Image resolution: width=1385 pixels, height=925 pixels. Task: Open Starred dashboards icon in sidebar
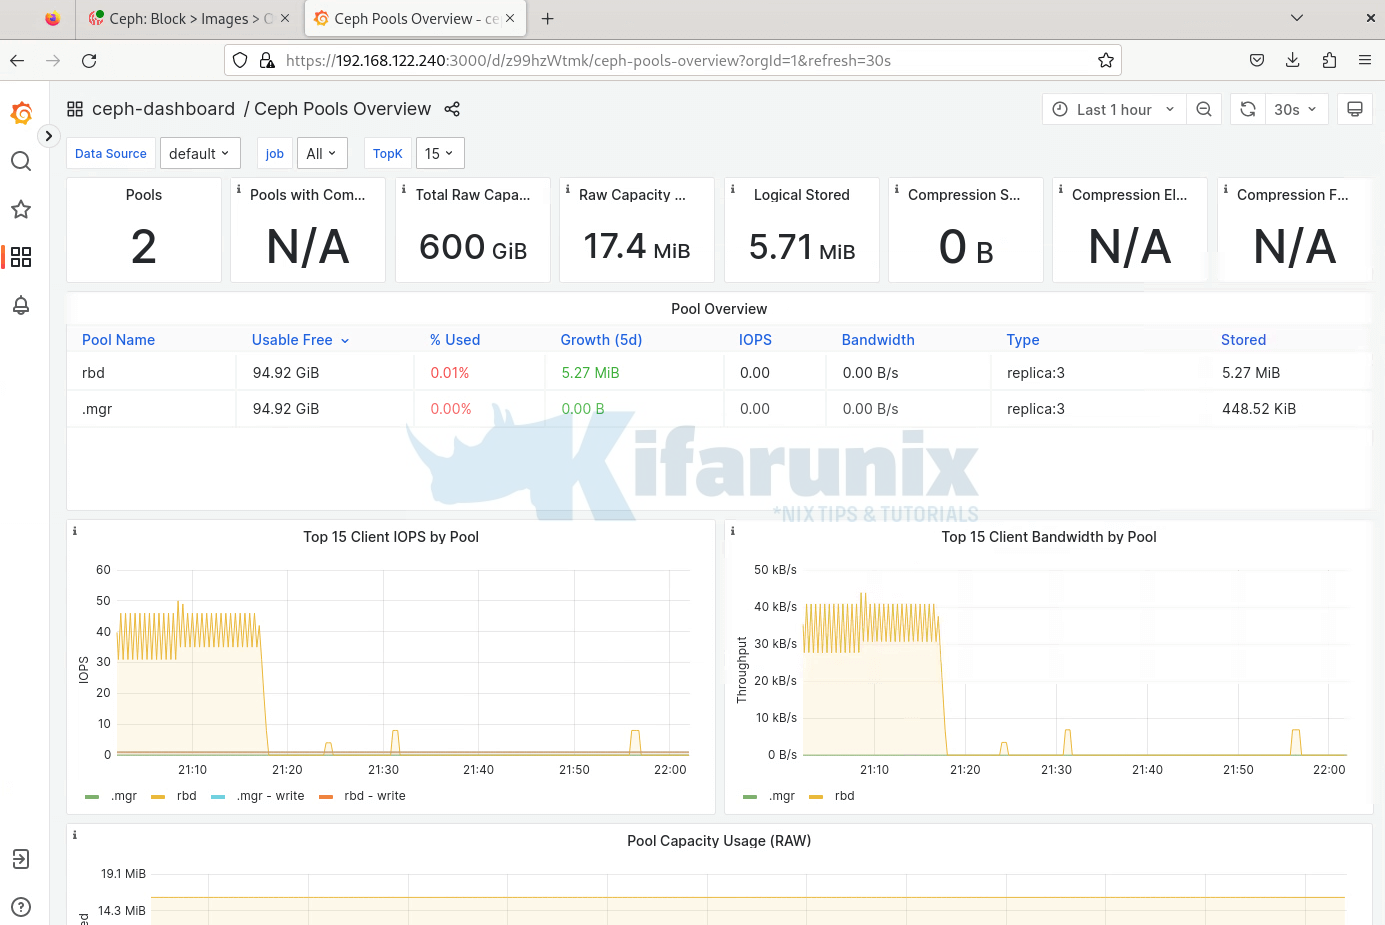[x=21, y=209]
